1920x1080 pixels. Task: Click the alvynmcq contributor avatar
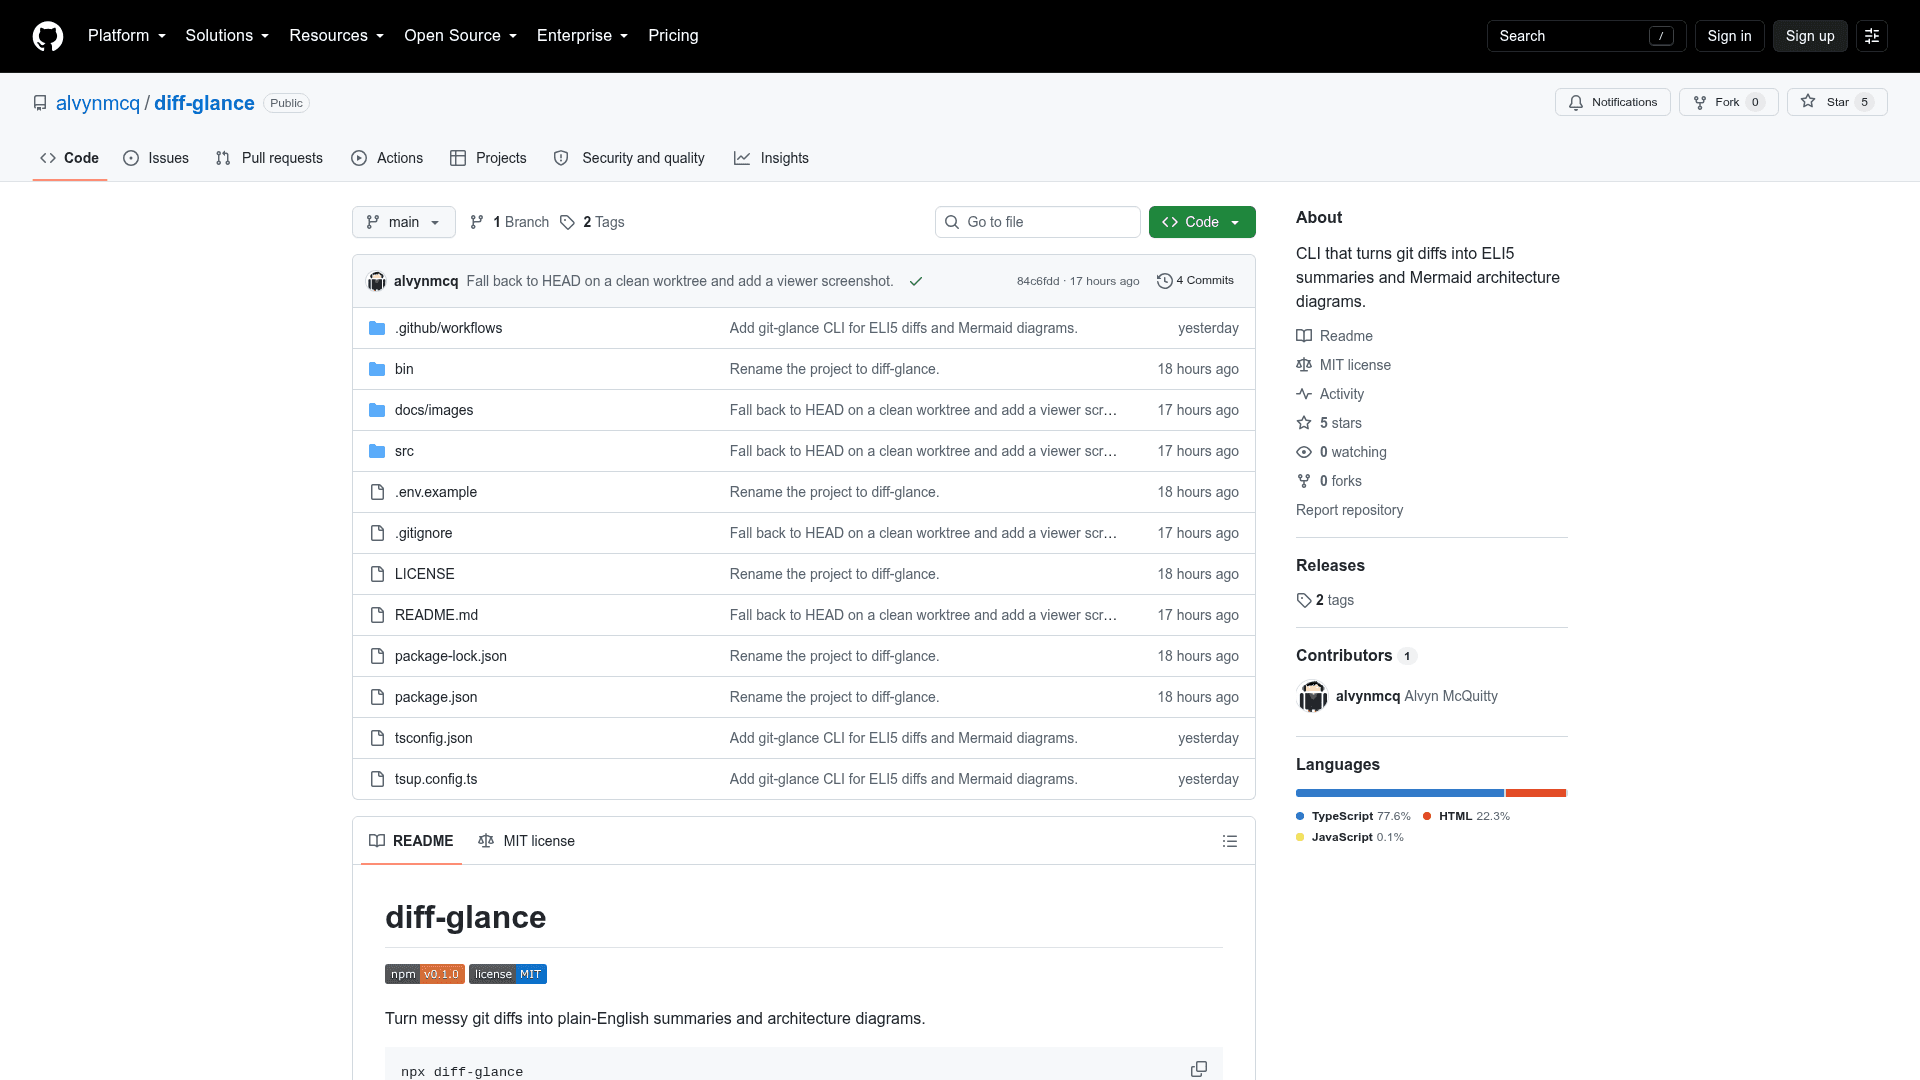(1312, 696)
